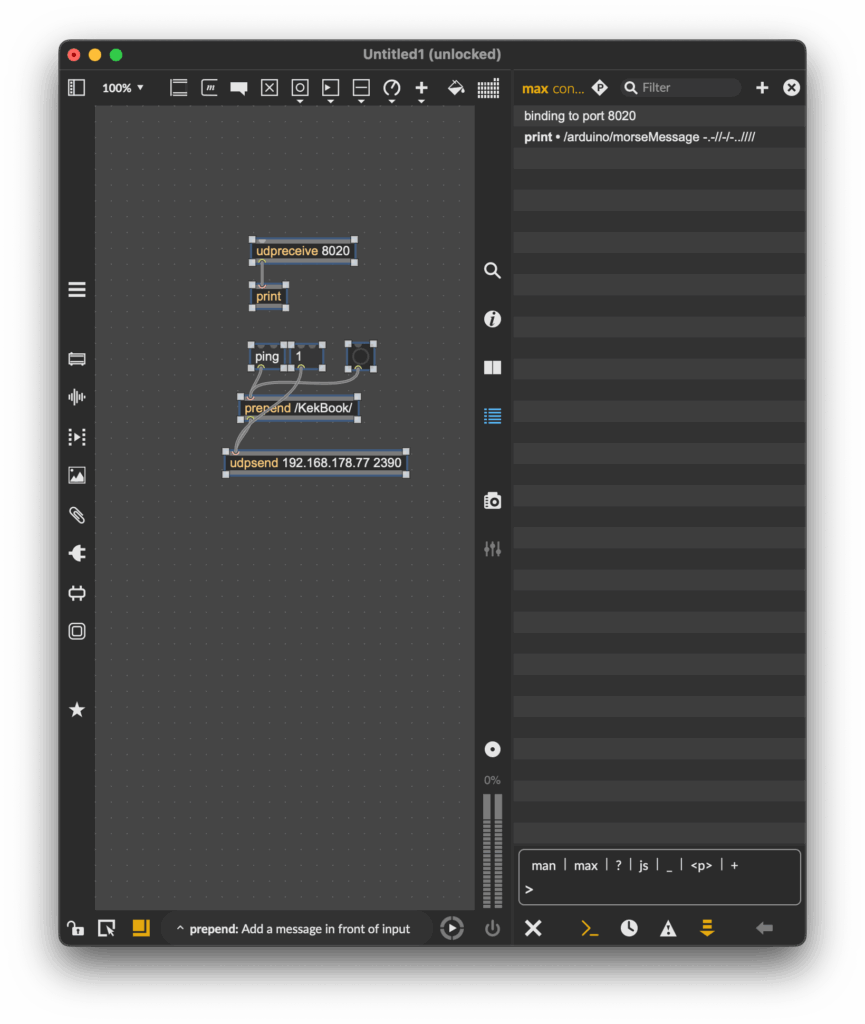Expand the number box toolbar arrow
Screen dimensions: 865x1024
330,102
